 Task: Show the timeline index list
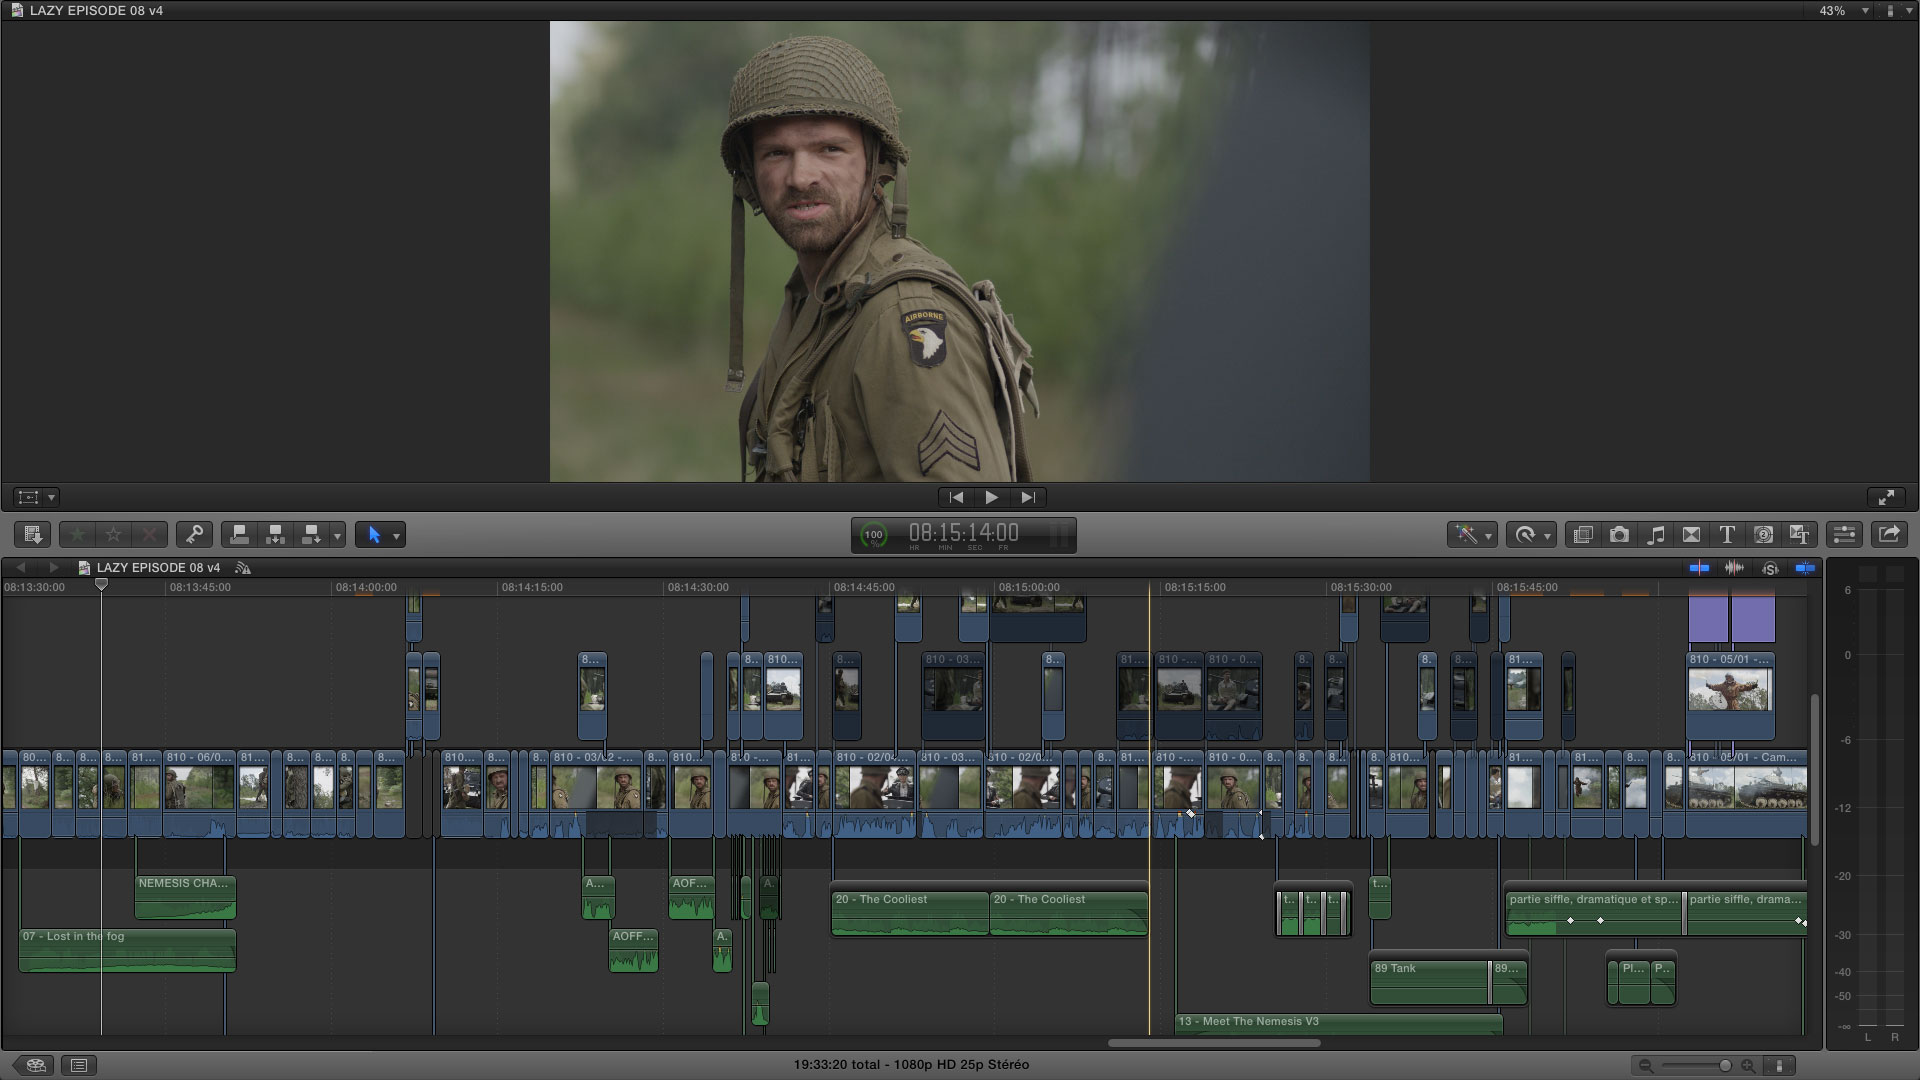click(79, 1065)
